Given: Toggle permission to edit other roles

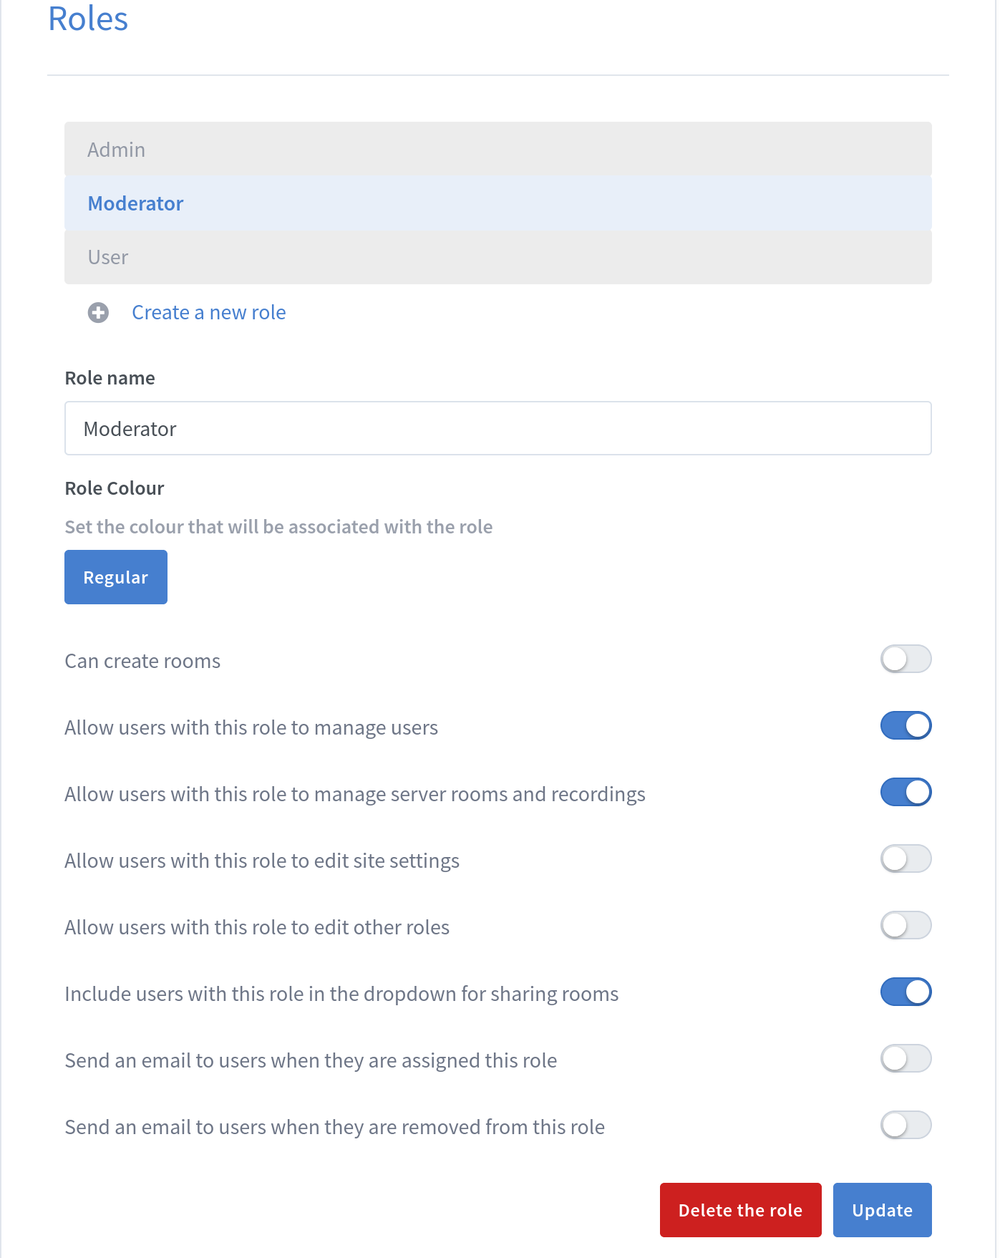Looking at the screenshot, I should pos(905,926).
